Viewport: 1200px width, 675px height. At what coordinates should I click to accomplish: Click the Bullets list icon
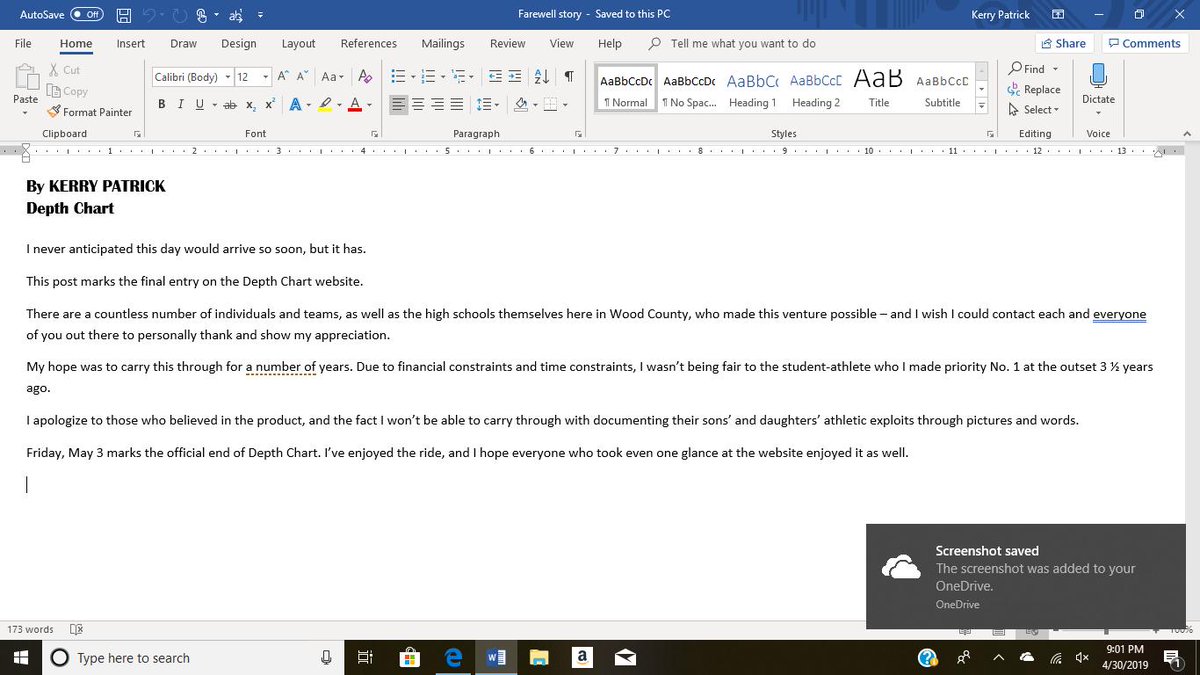[x=397, y=77]
